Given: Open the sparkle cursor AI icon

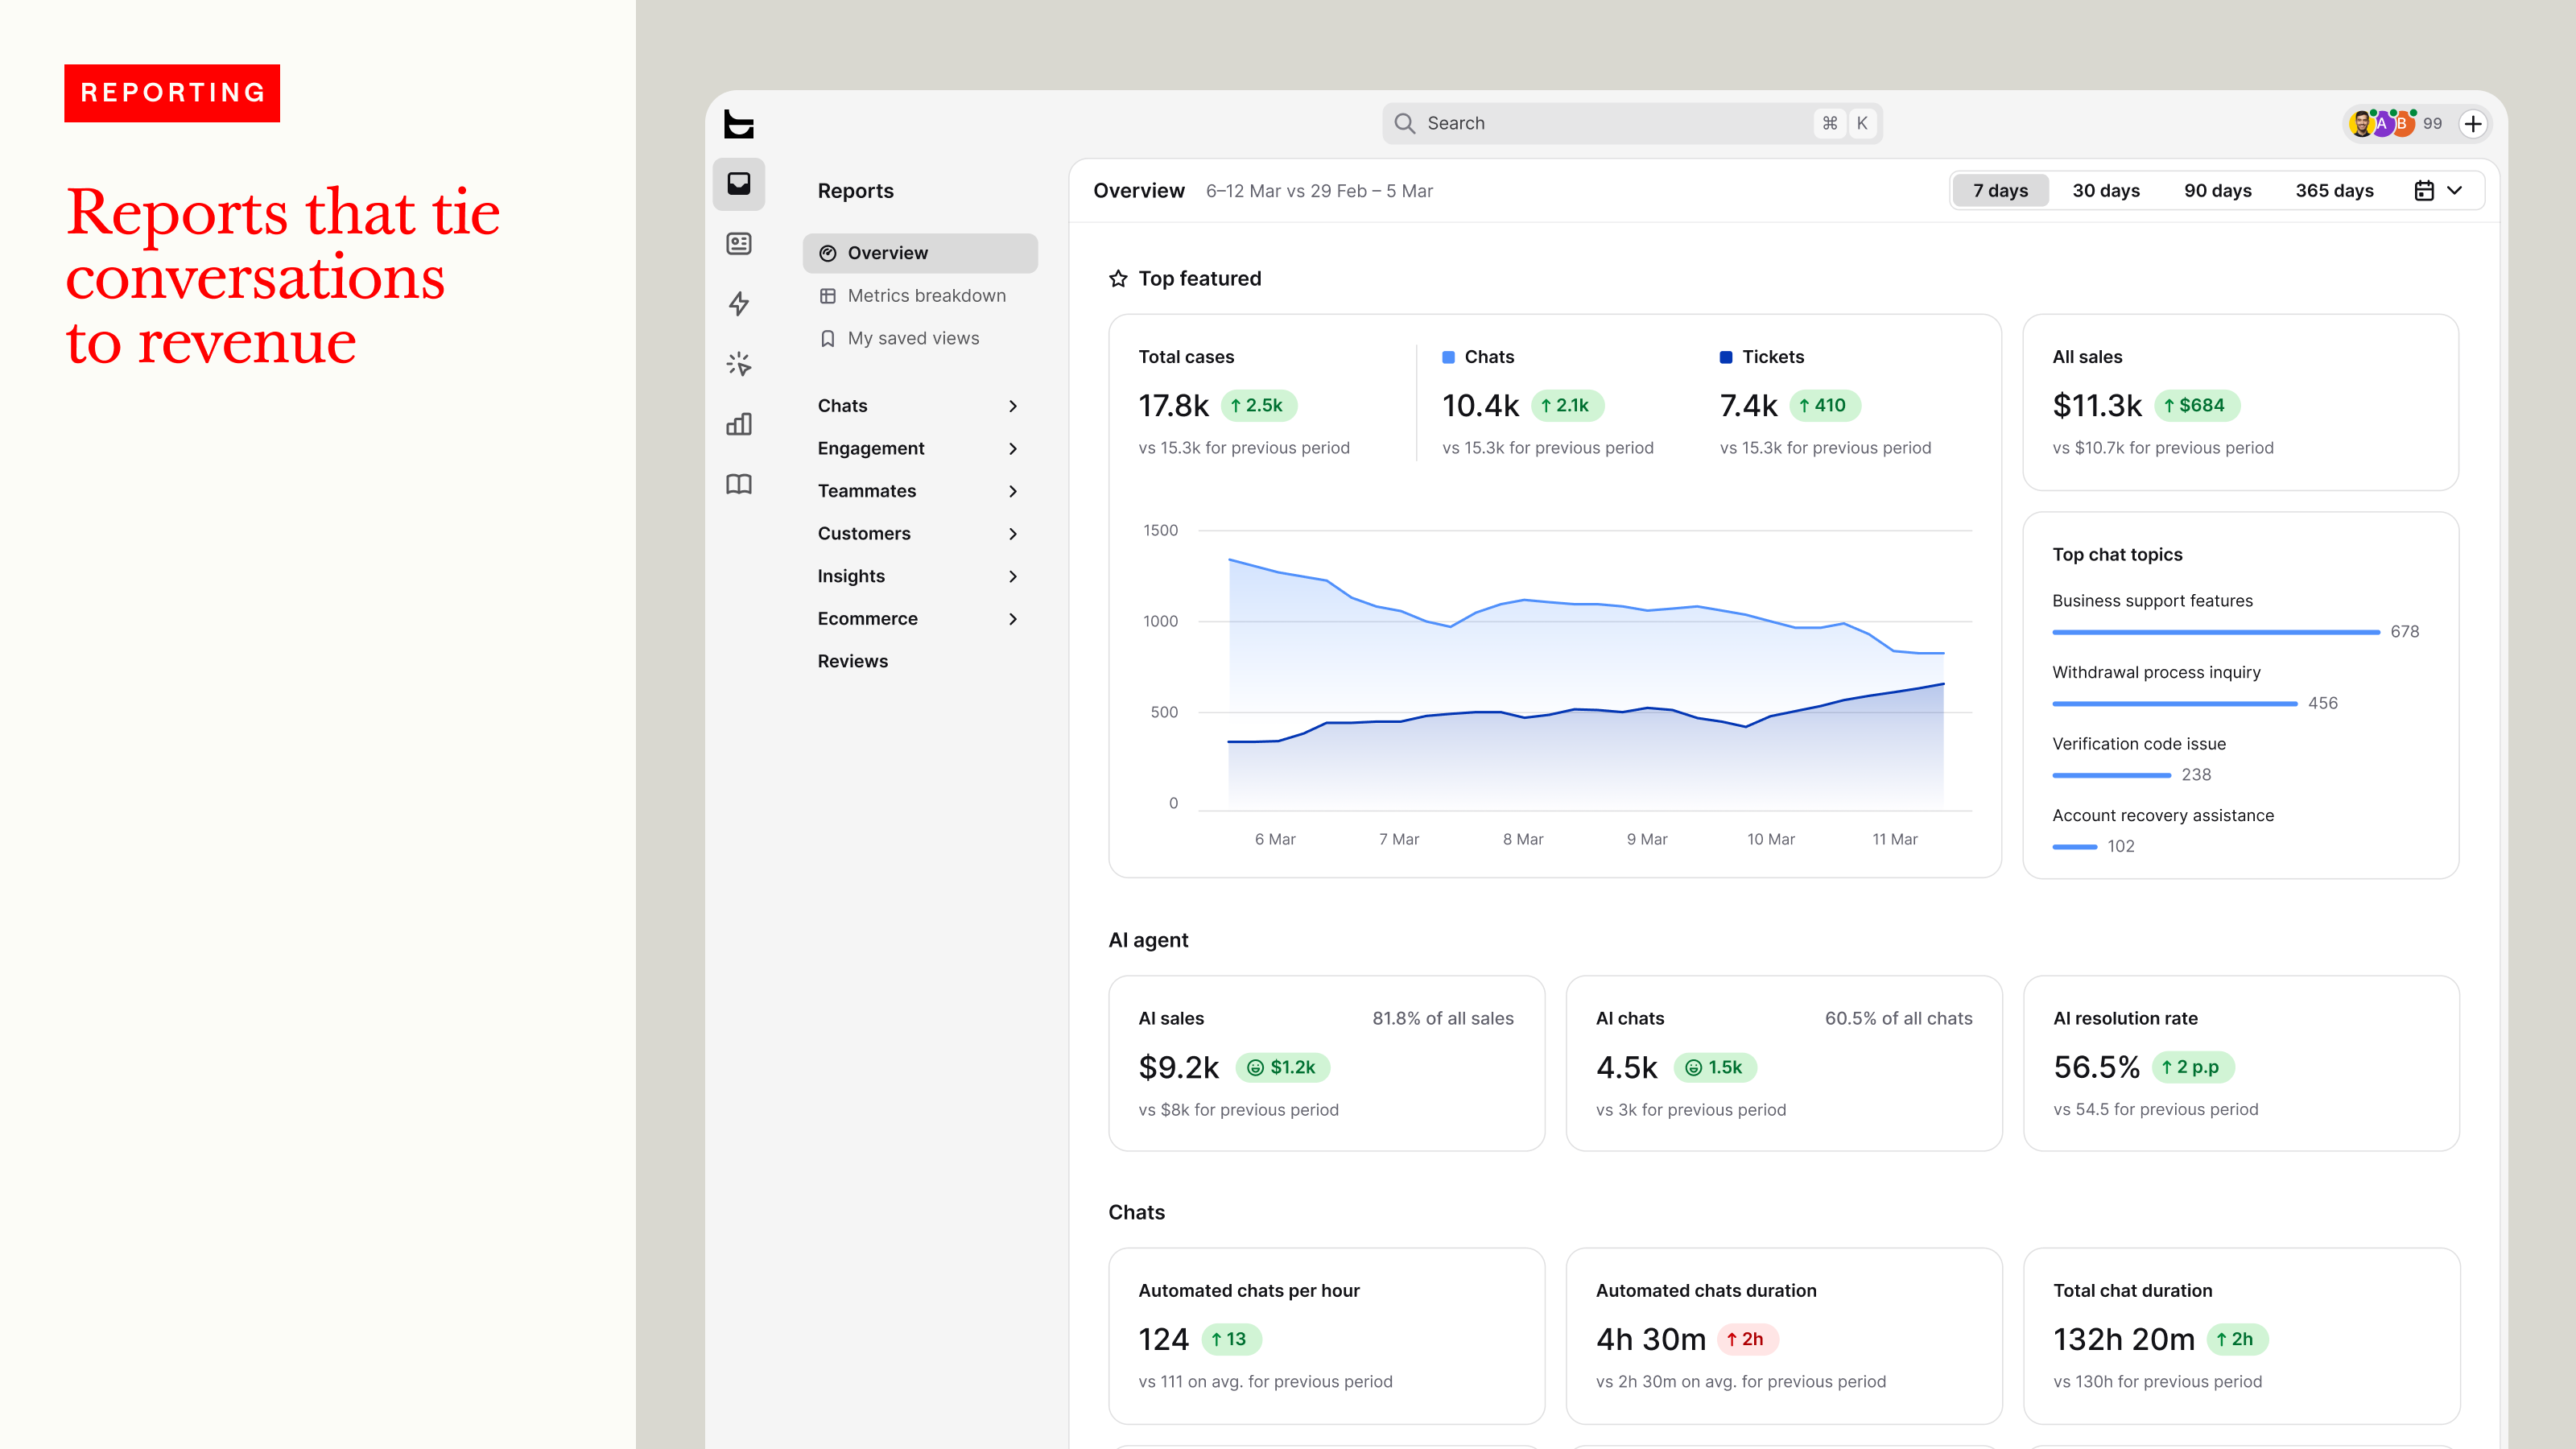Looking at the screenshot, I should pyautogui.click(x=738, y=364).
